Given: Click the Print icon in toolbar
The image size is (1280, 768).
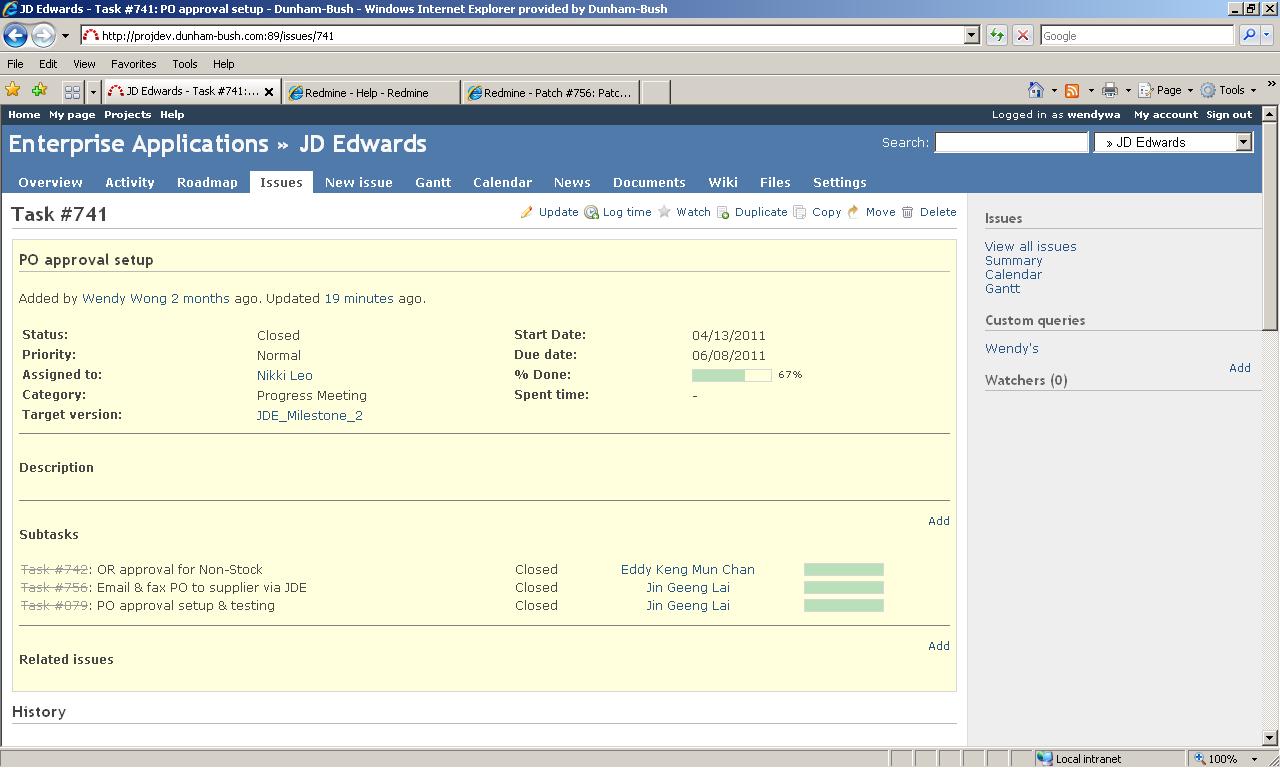Looking at the screenshot, I should point(1109,90).
